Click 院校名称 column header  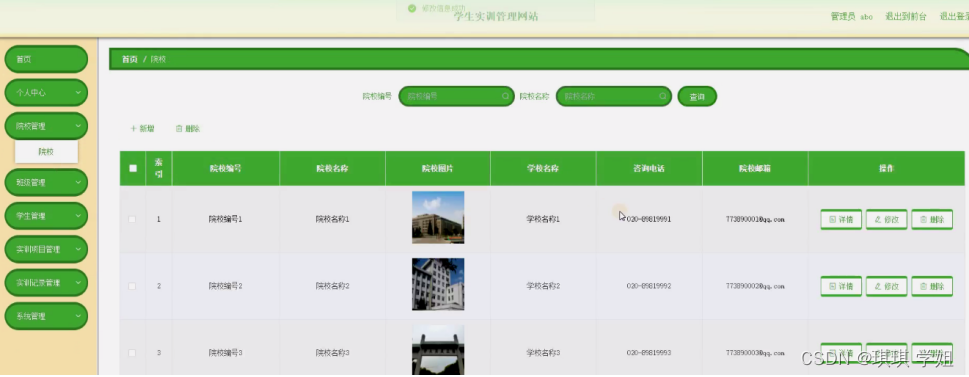point(332,168)
